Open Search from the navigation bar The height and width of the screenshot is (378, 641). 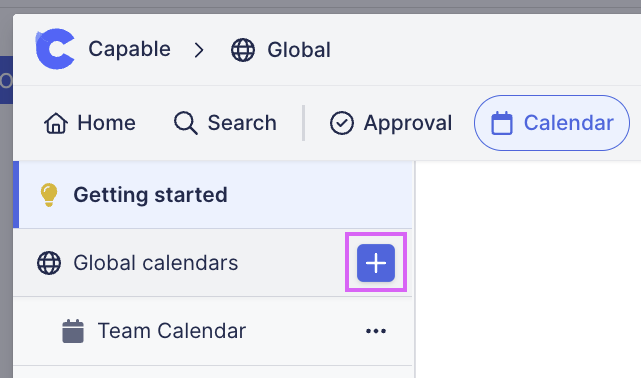pyautogui.click(x=225, y=123)
